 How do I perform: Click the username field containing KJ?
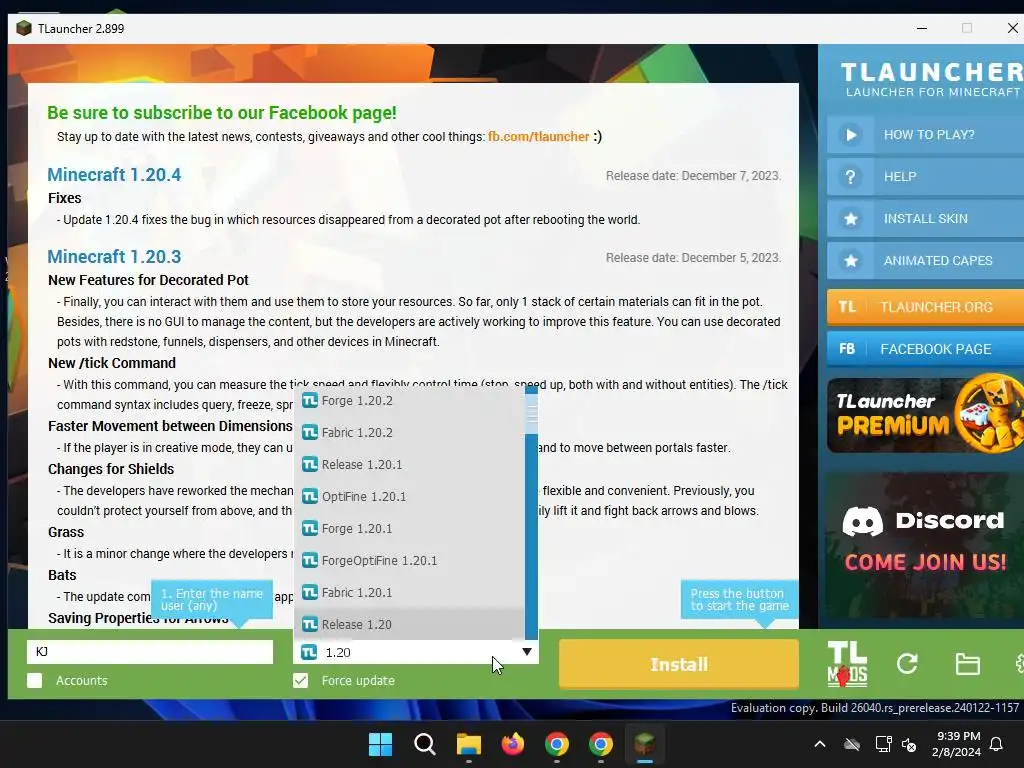coord(150,652)
